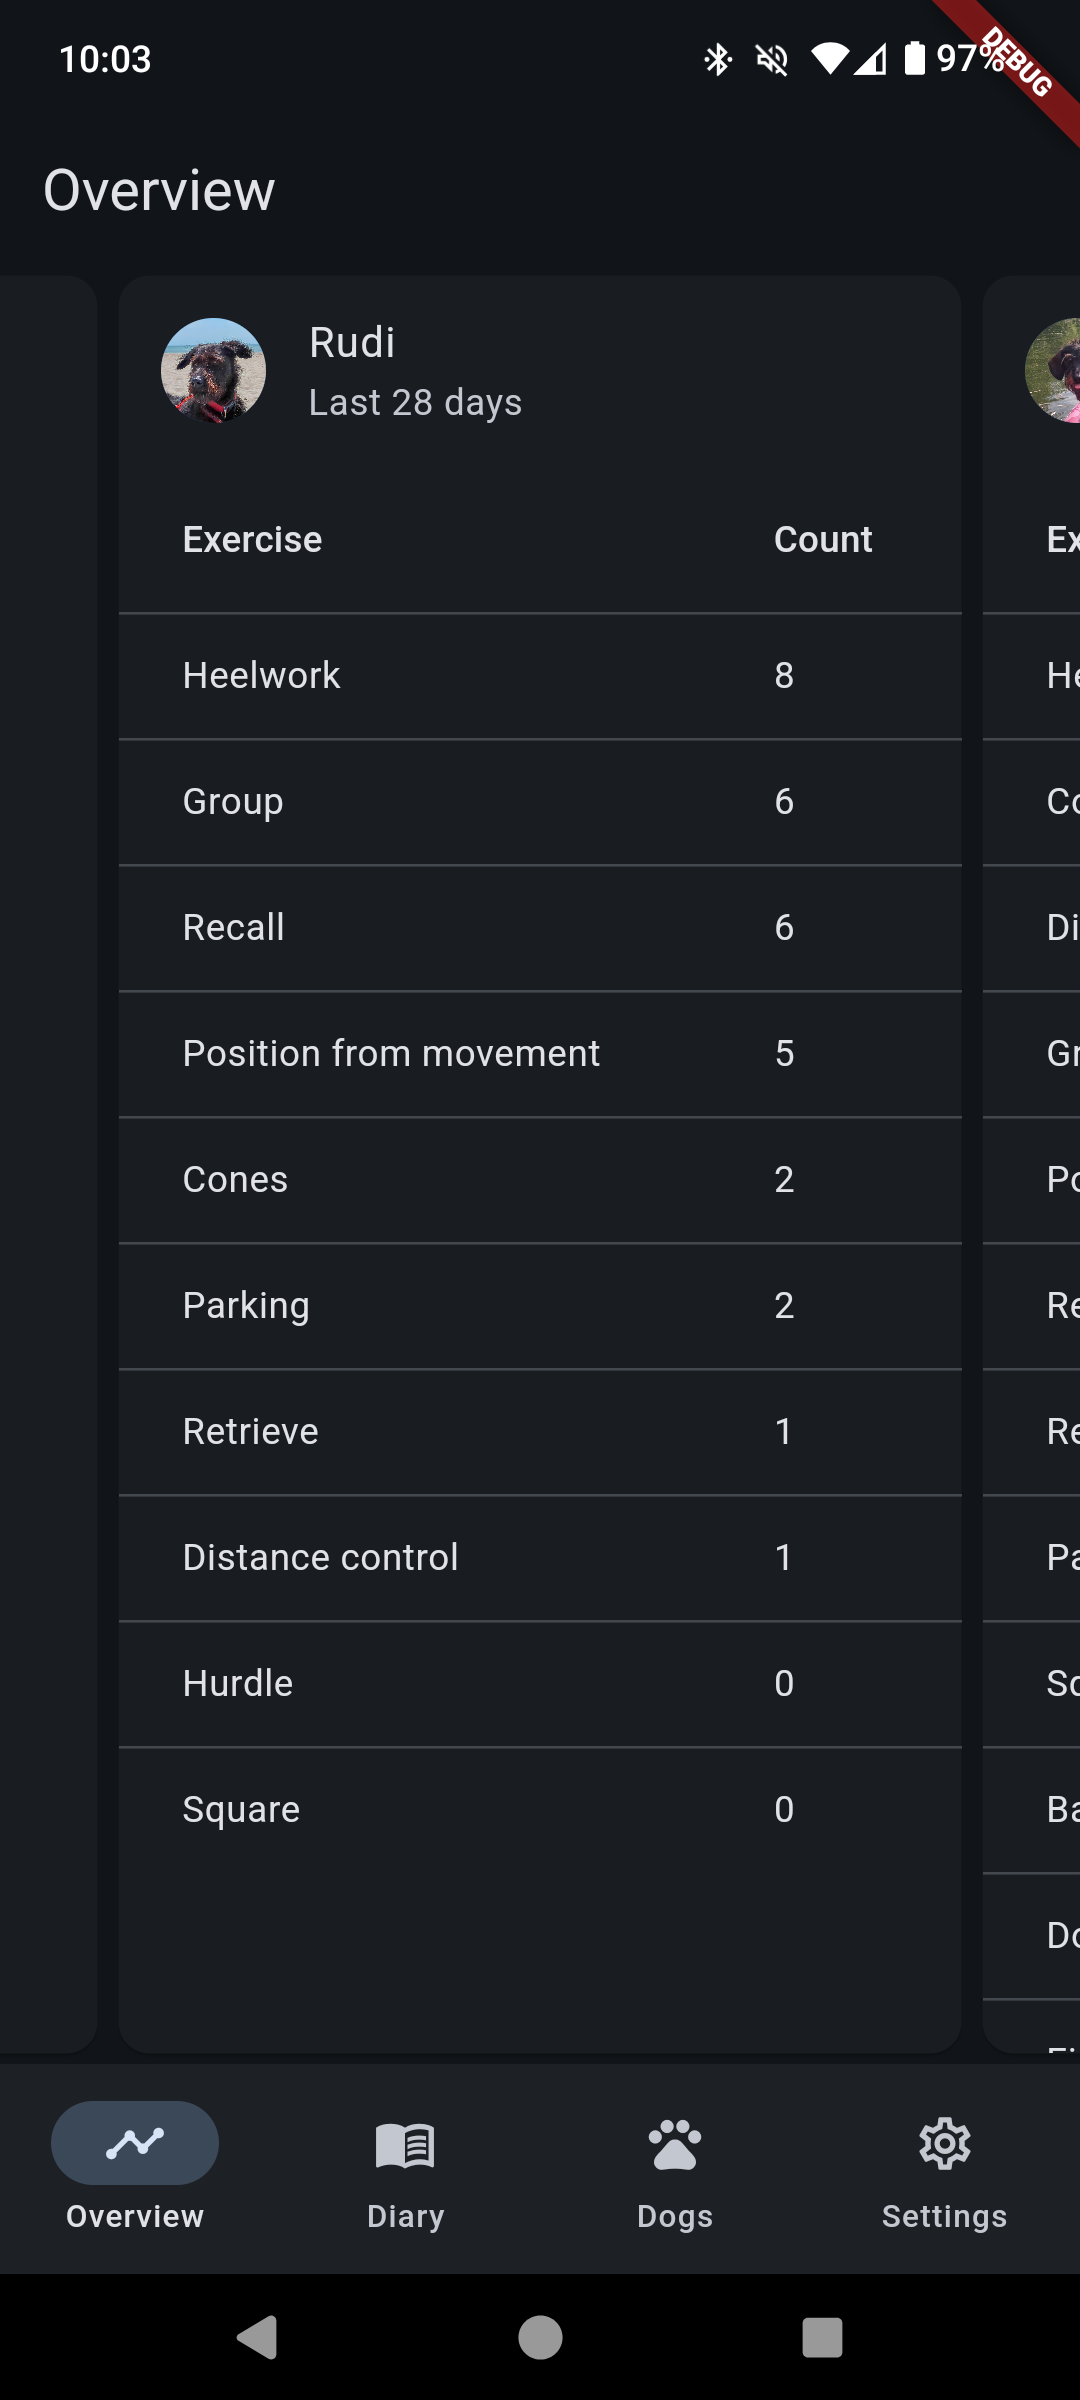Open the Overview chart icon tab

pyautogui.click(x=135, y=2143)
